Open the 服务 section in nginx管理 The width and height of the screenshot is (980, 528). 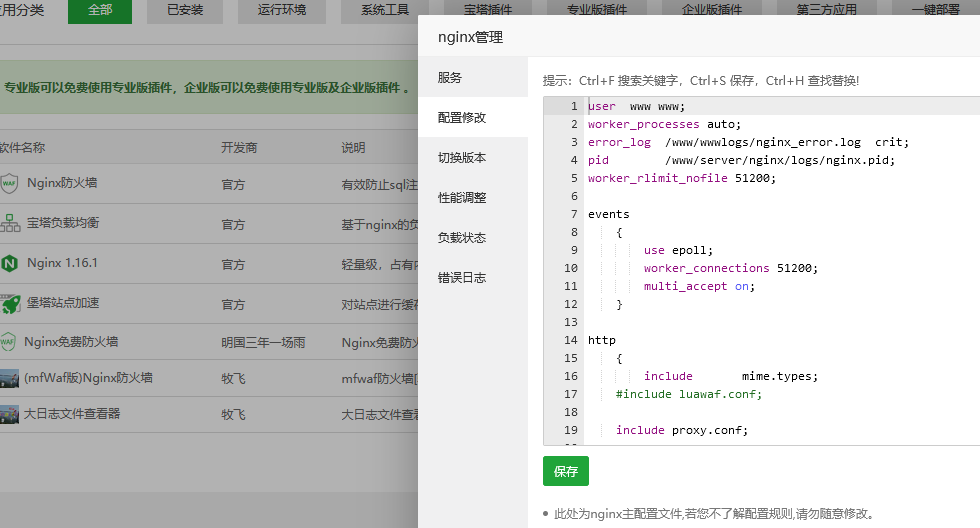point(473,77)
